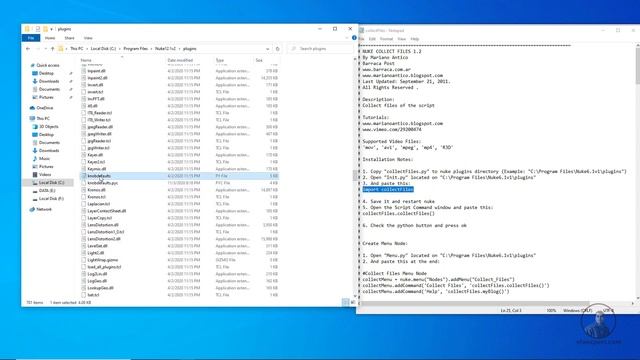The image size is (640, 360).
Task: Click 'Windows (CRLF)' in Notepad status bar
Action: click(x=577, y=311)
